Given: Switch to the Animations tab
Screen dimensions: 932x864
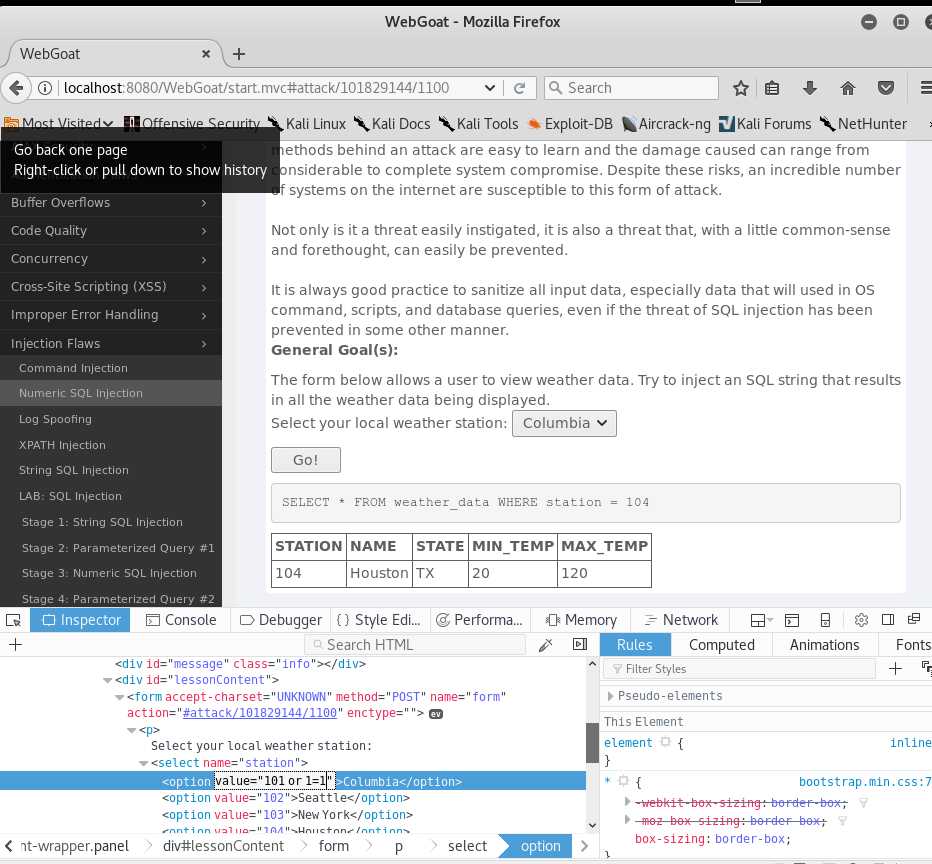Looking at the screenshot, I should pos(824,645).
